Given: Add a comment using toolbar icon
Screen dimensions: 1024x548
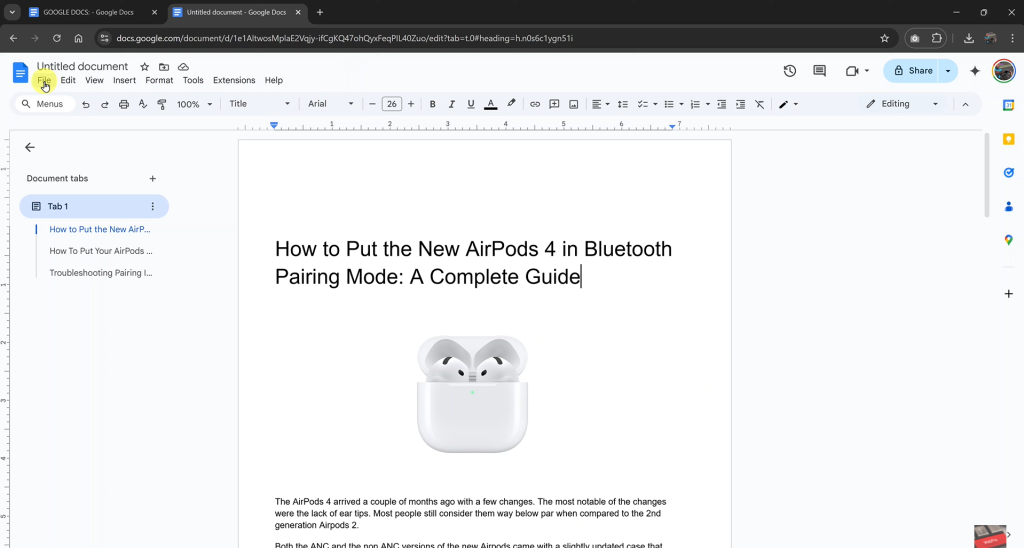Looking at the screenshot, I should (x=554, y=104).
